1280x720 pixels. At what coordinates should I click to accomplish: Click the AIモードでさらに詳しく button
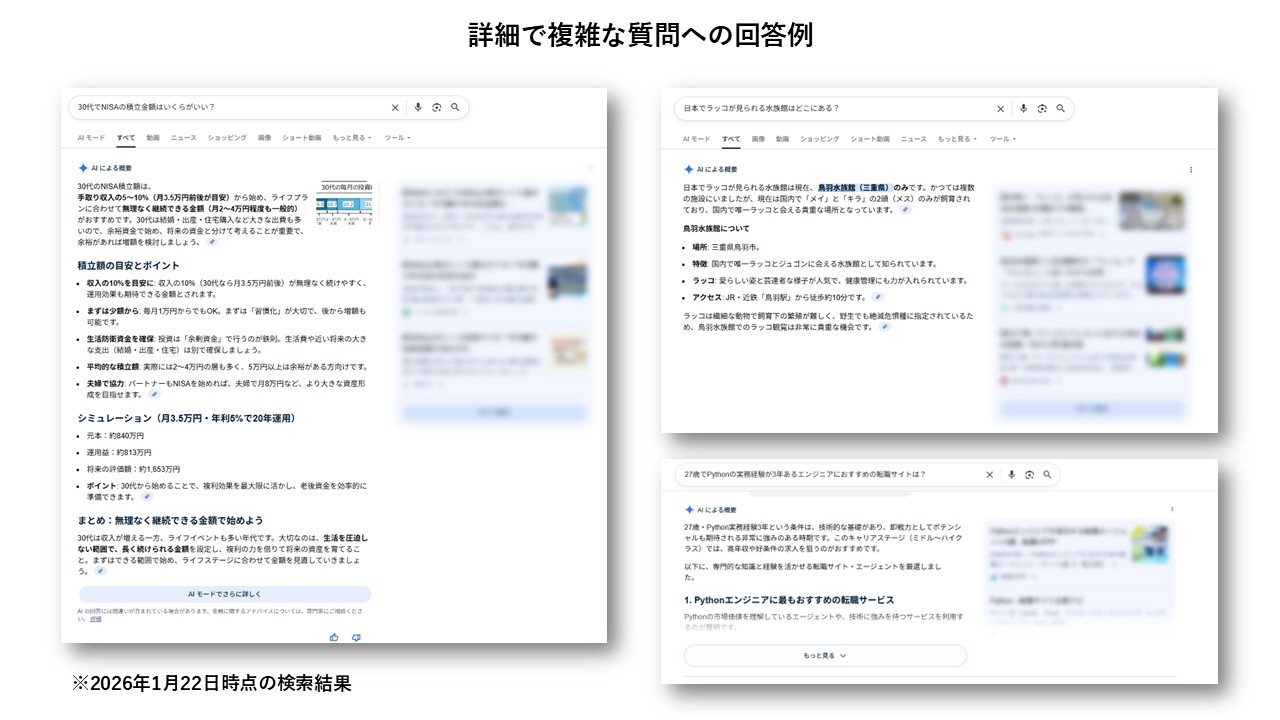[x=225, y=595]
